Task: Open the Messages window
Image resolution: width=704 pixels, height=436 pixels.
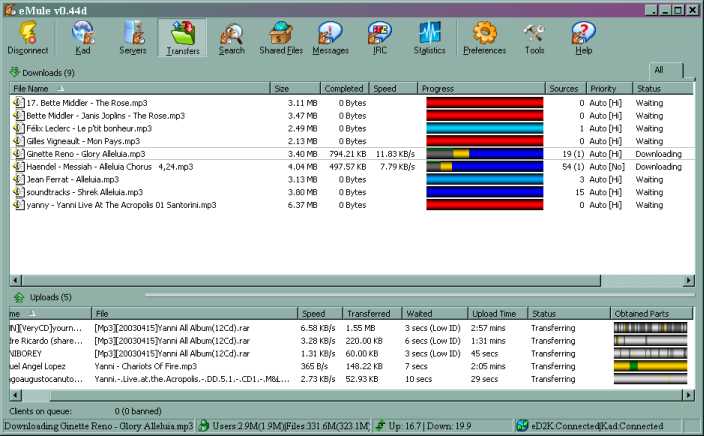Action: point(330,38)
